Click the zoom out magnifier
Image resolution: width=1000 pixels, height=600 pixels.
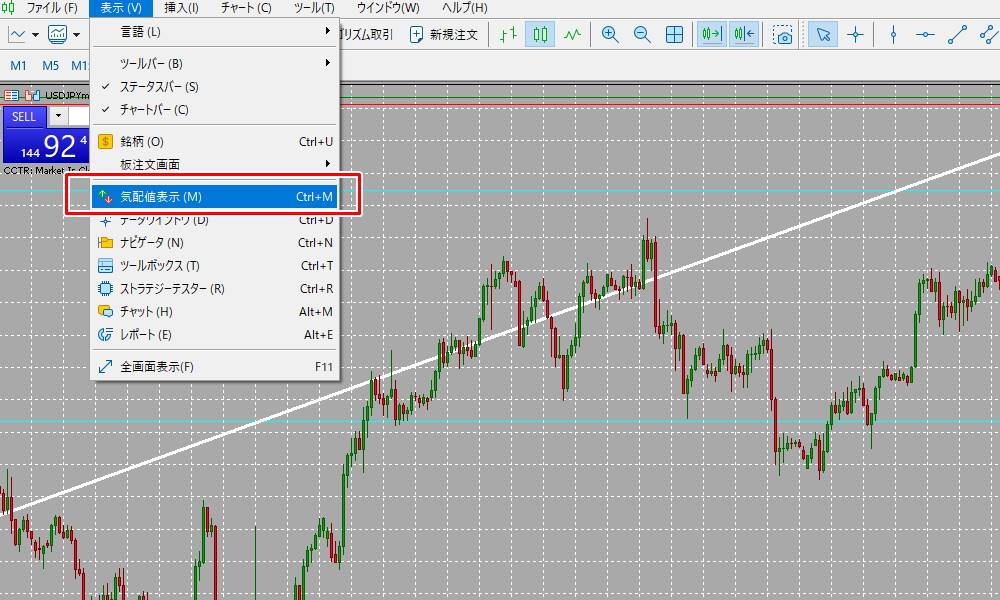coord(642,34)
